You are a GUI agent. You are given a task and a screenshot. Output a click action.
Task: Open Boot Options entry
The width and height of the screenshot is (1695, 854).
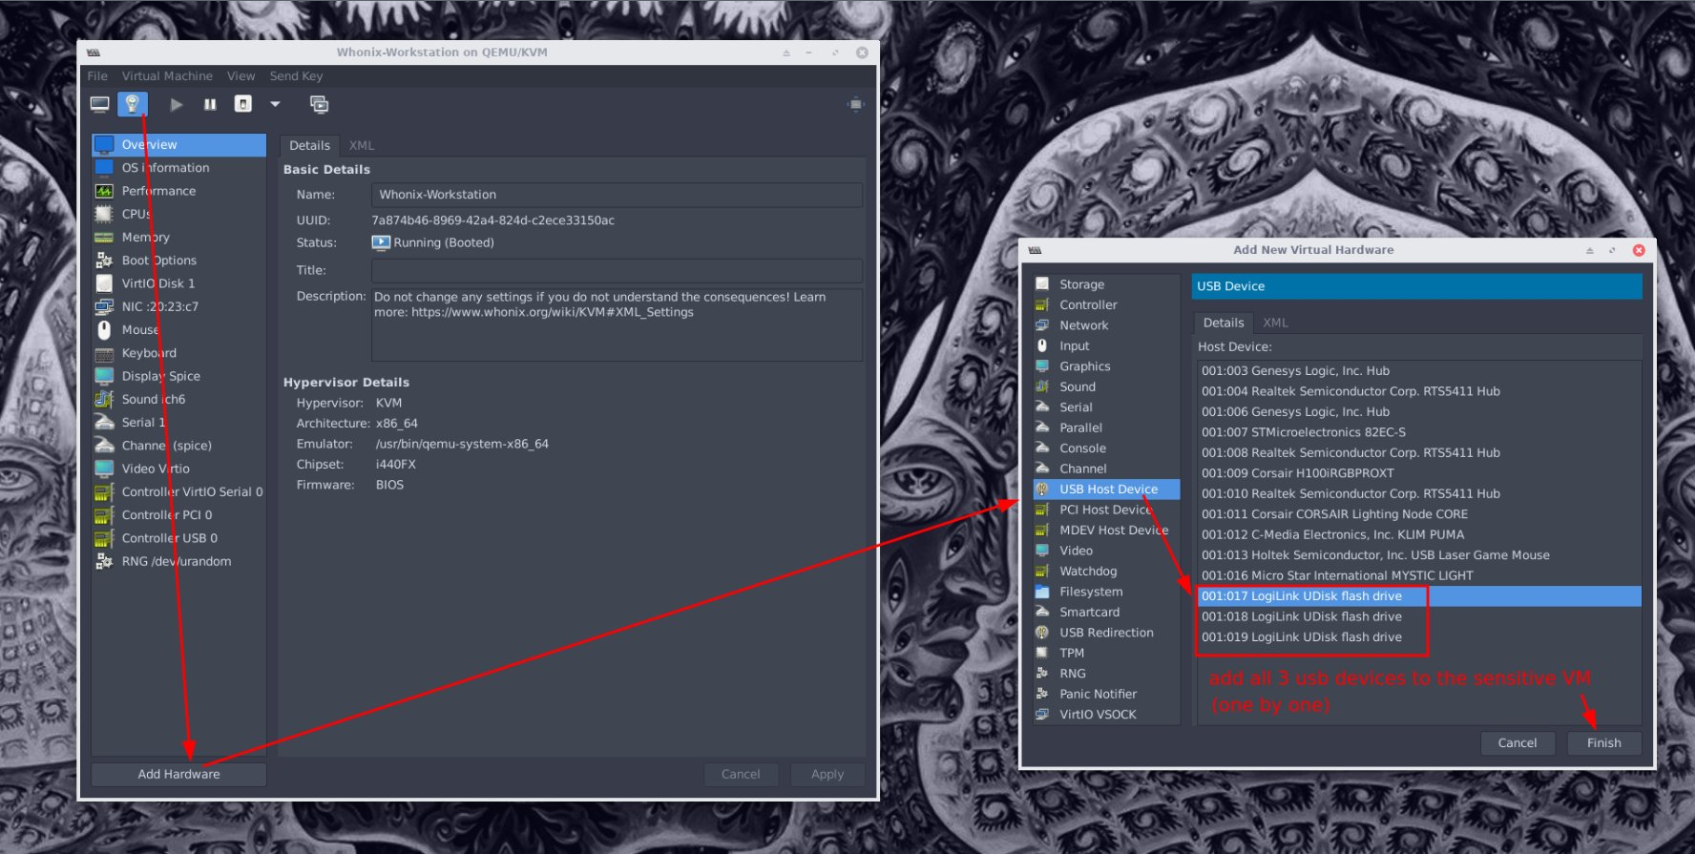point(179,260)
